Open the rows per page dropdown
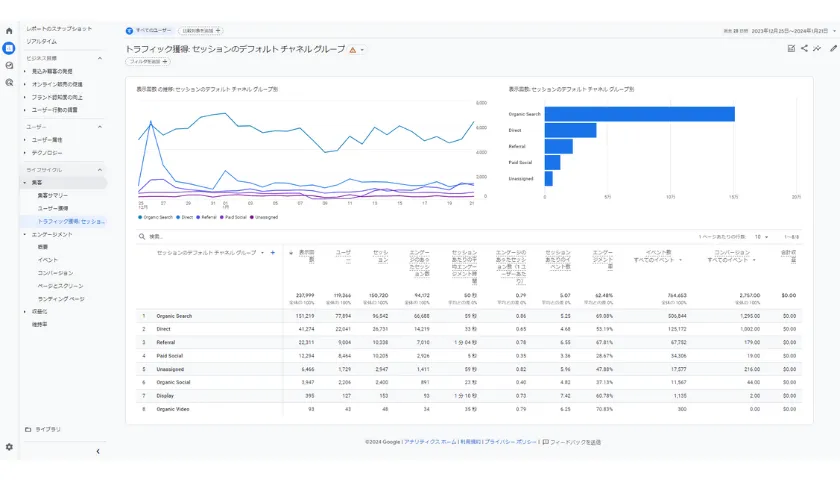 point(764,237)
